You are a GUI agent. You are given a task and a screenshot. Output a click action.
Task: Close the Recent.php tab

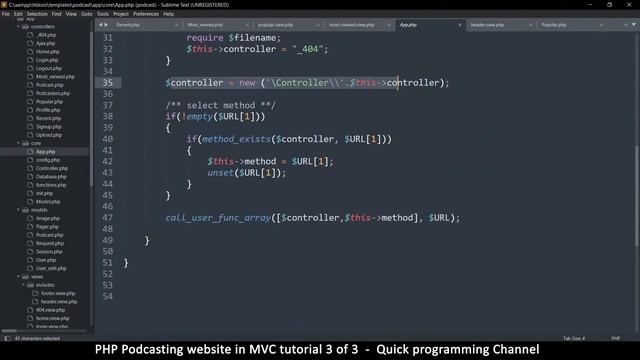click(x=176, y=25)
